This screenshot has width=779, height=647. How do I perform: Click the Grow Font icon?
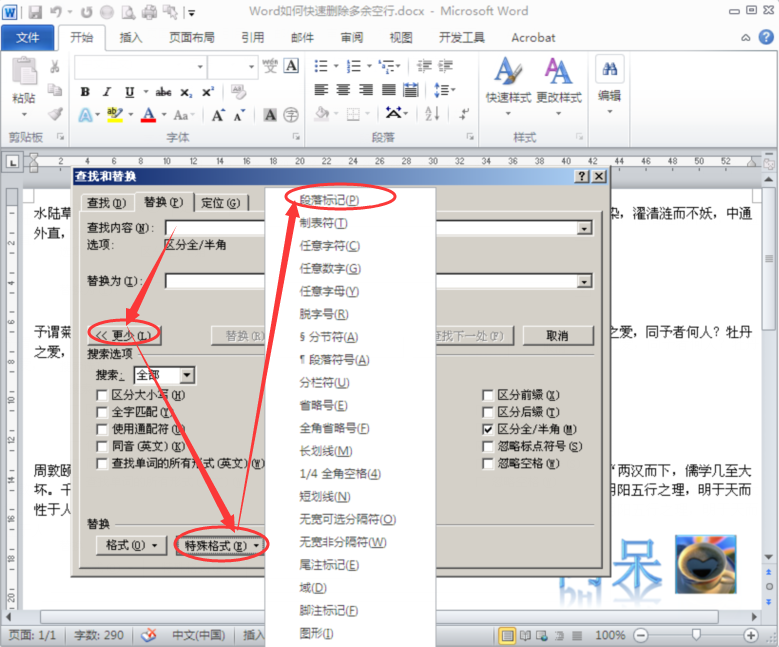click(x=218, y=115)
